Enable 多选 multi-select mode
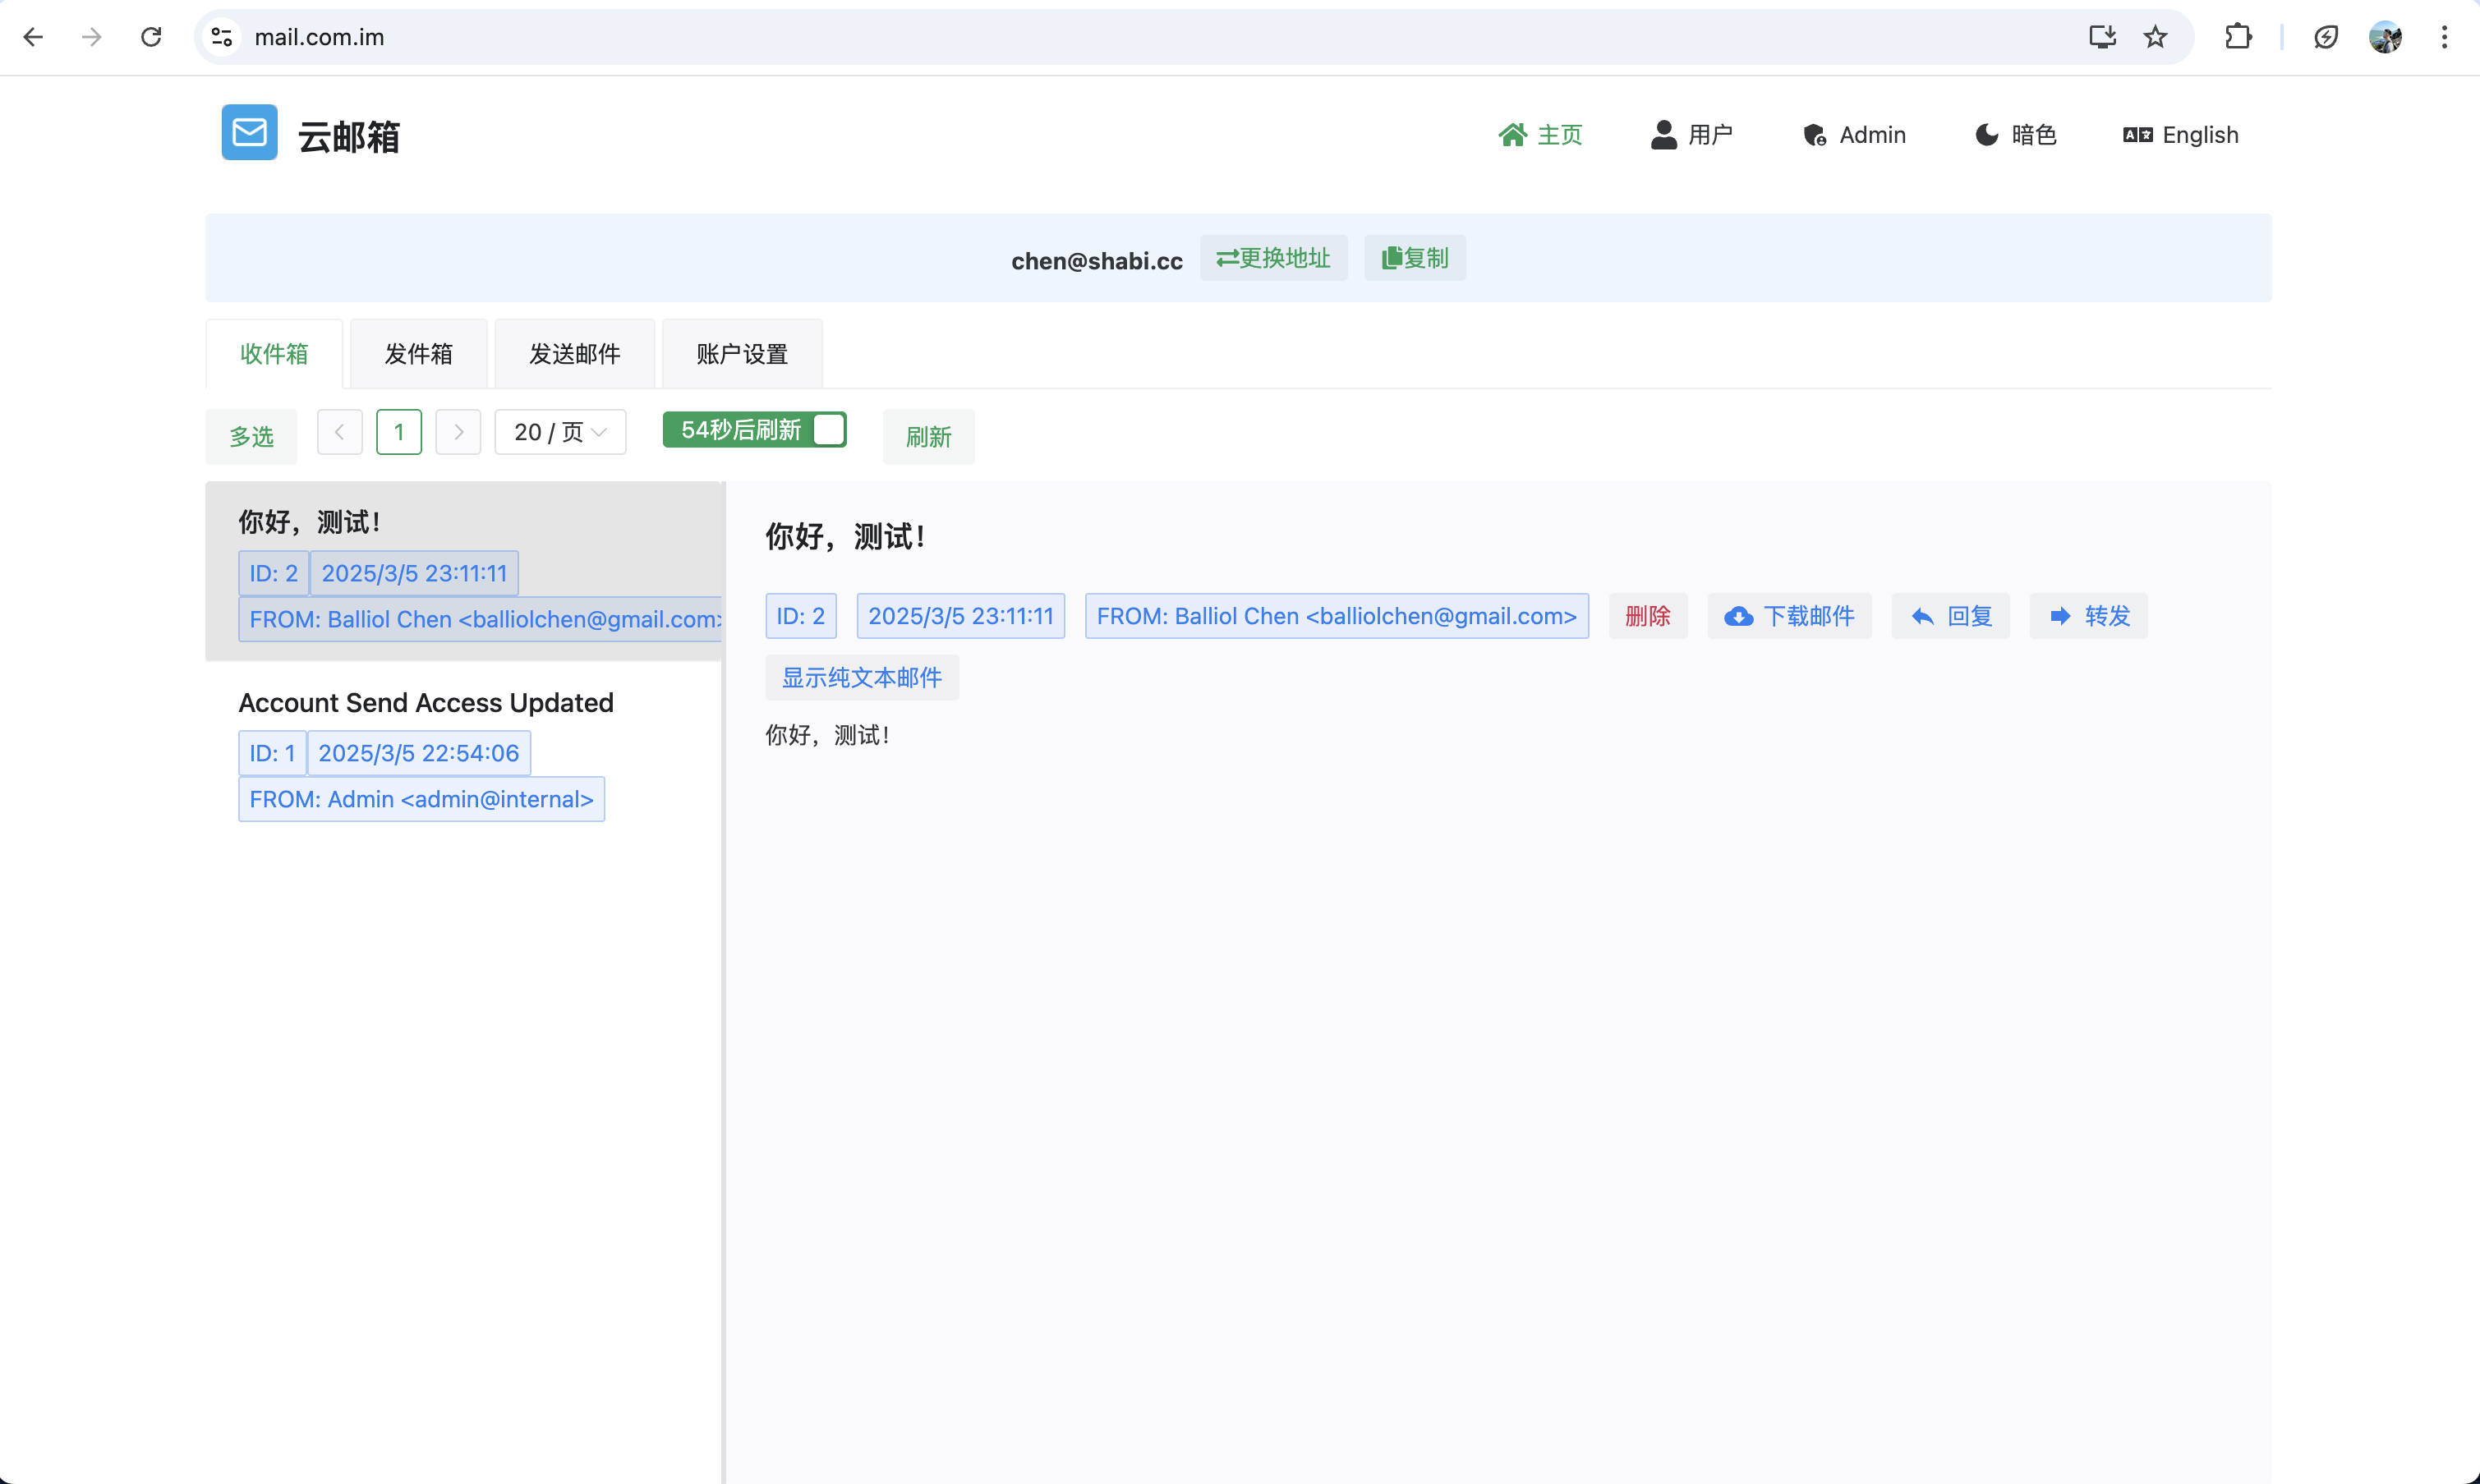This screenshot has height=1484, width=2480. (251, 437)
